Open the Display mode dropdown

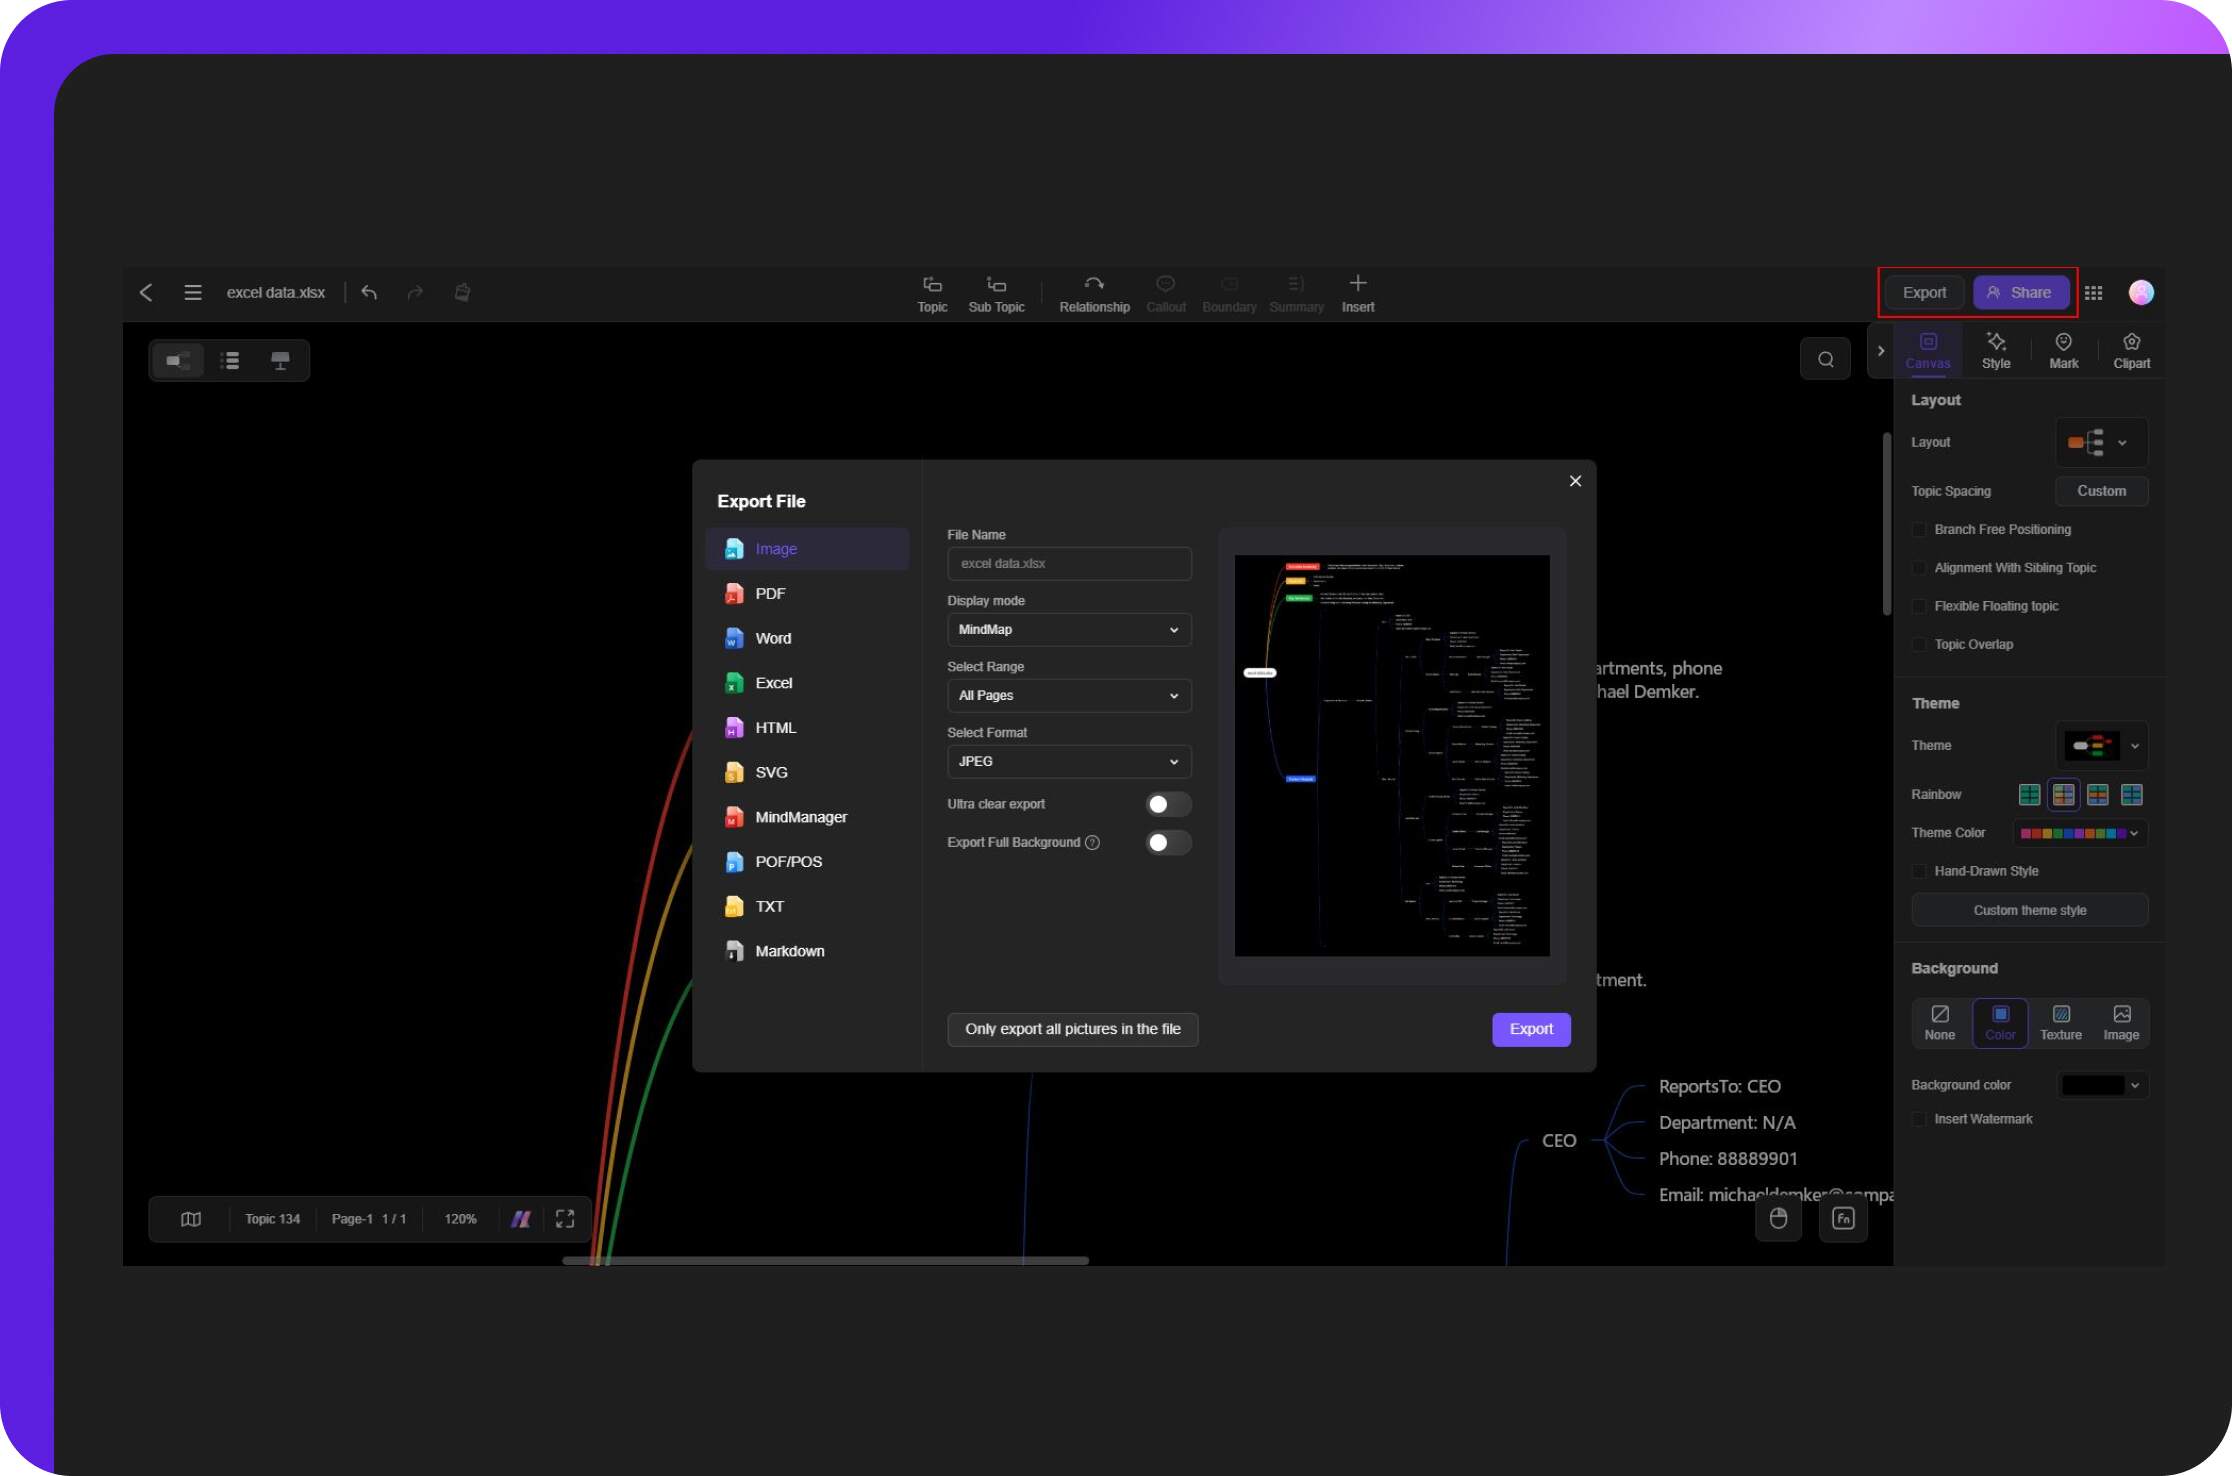point(1066,628)
